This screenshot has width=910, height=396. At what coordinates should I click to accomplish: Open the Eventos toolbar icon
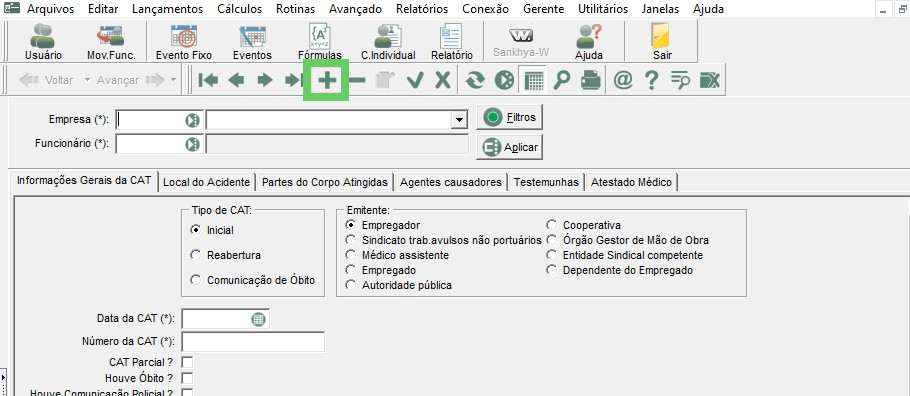(x=252, y=42)
